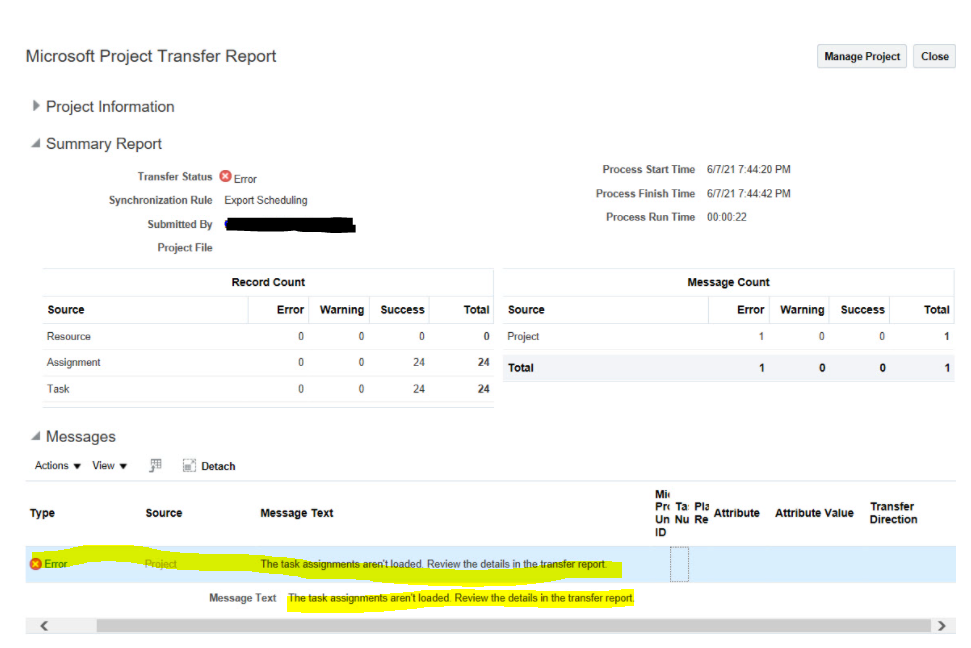The image size is (971, 648).
Task: Open the Actions menu
Action: tap(52, 465)
